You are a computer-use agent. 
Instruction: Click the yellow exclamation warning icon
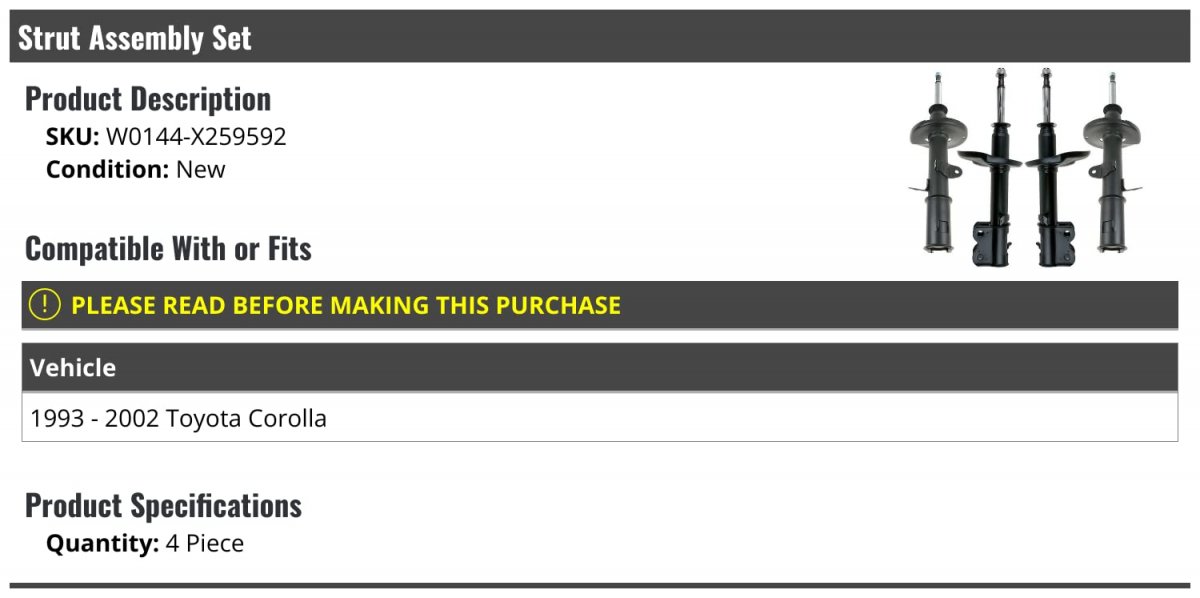(x=45, y=304)
